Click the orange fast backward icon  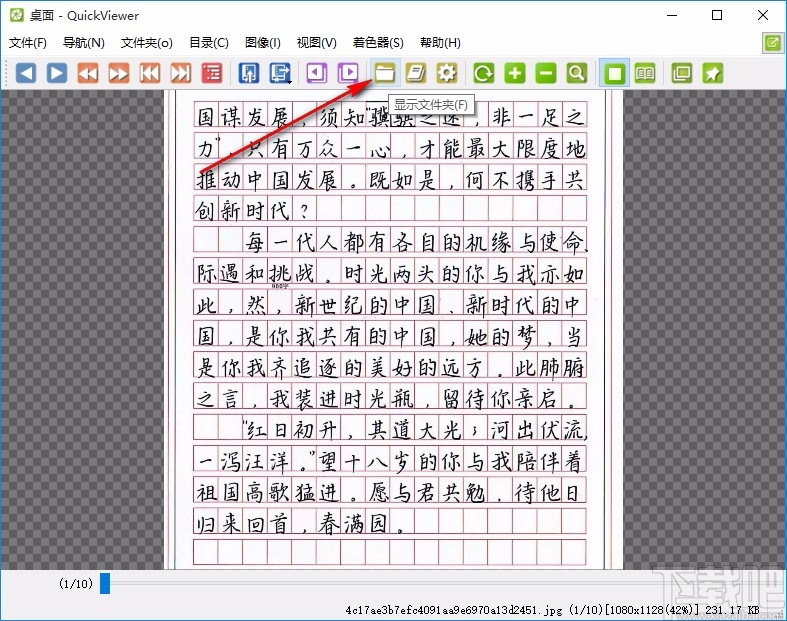pyautogui.click(x=88, y=73)
